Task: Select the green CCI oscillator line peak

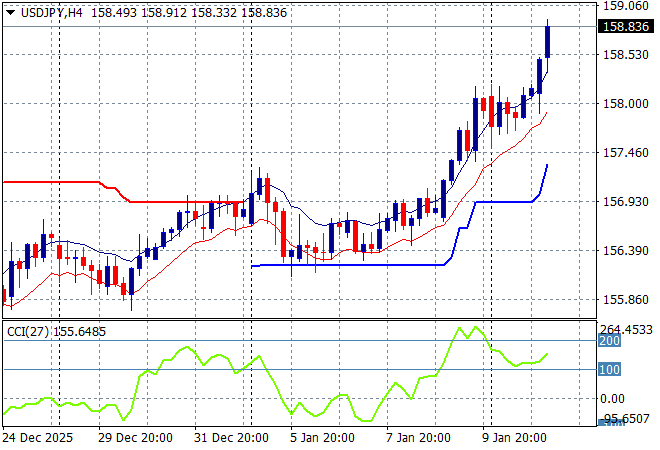Action: click(474, 327)
